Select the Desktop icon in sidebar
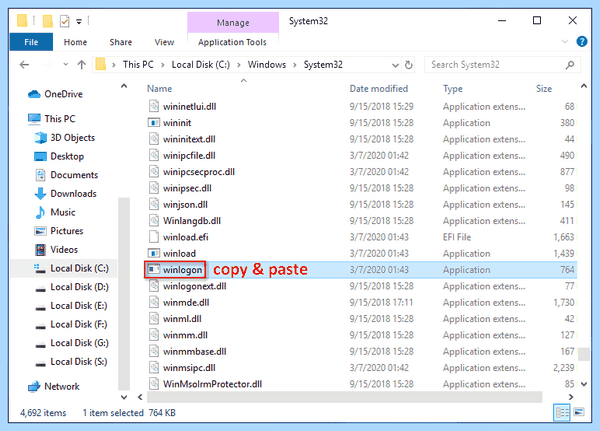 (x=40, y=156)
